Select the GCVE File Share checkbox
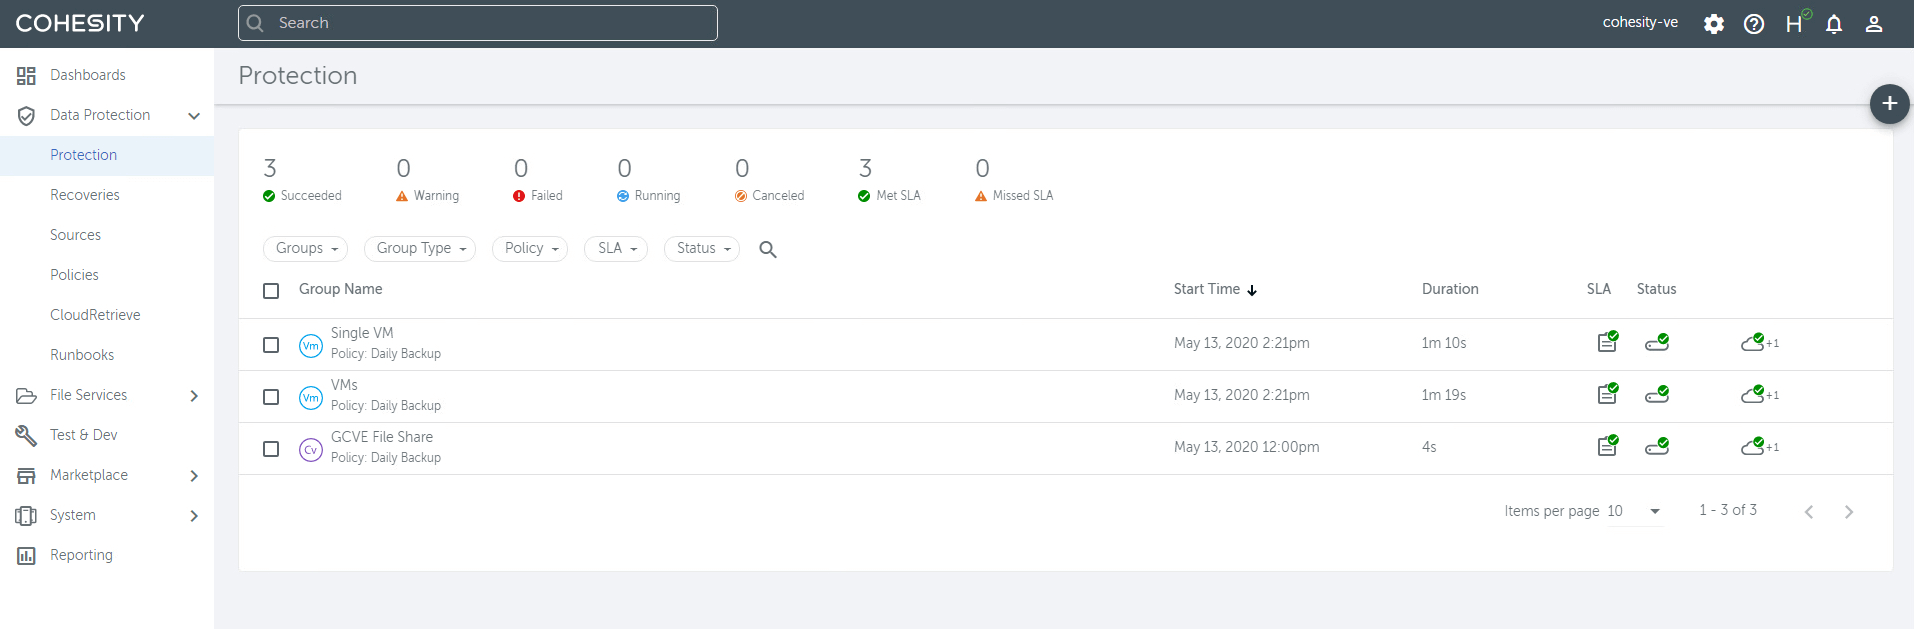 pyautogui.click(x=271, y=449)
